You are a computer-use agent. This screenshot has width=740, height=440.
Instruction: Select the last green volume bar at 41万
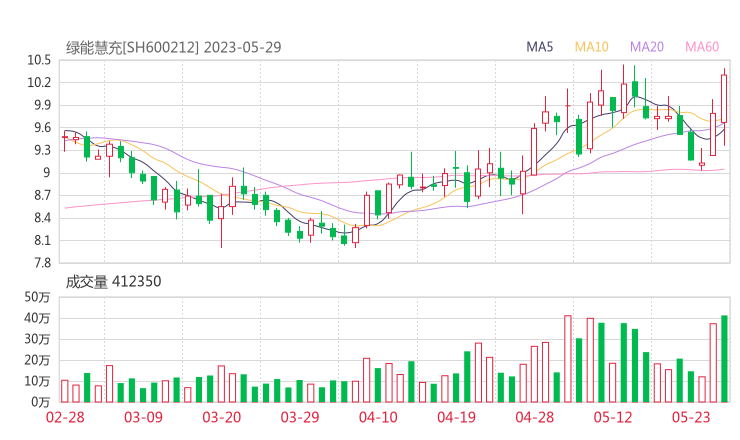tap(724, 359)
